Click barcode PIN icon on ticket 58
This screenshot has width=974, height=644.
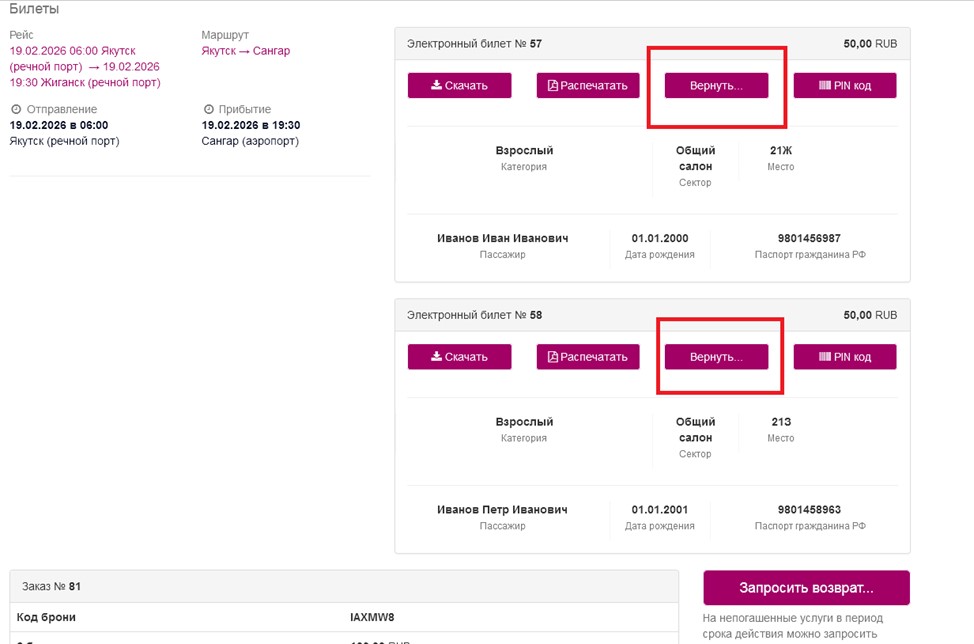[825, 356]
